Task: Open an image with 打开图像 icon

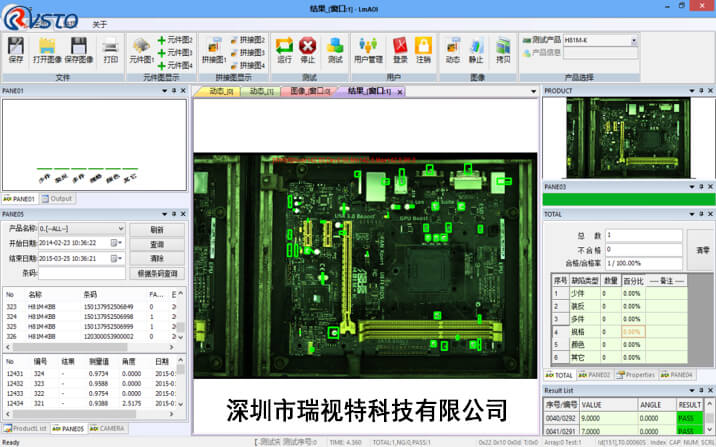Action: pyautogui.click(x=48, y=49)
